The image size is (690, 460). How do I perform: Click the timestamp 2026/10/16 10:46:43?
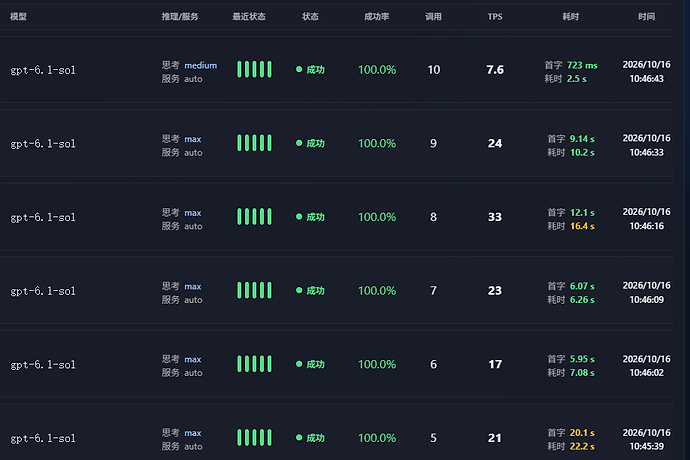click(646, 72)
